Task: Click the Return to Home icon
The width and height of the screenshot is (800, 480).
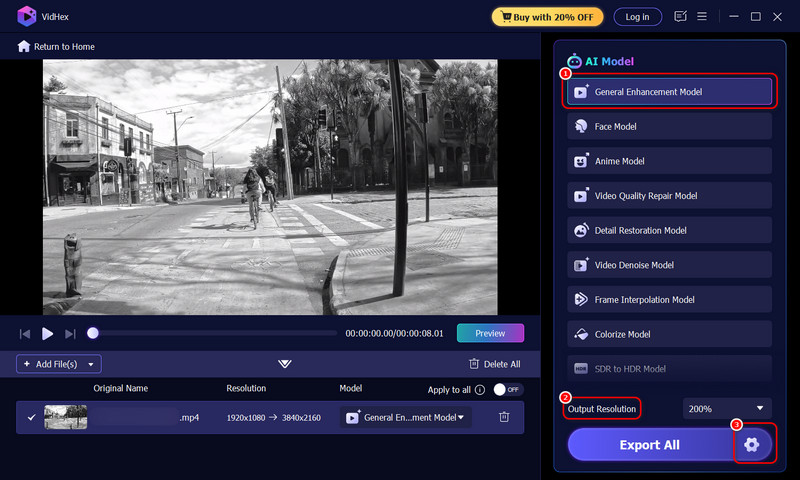Action: (24, 47)
